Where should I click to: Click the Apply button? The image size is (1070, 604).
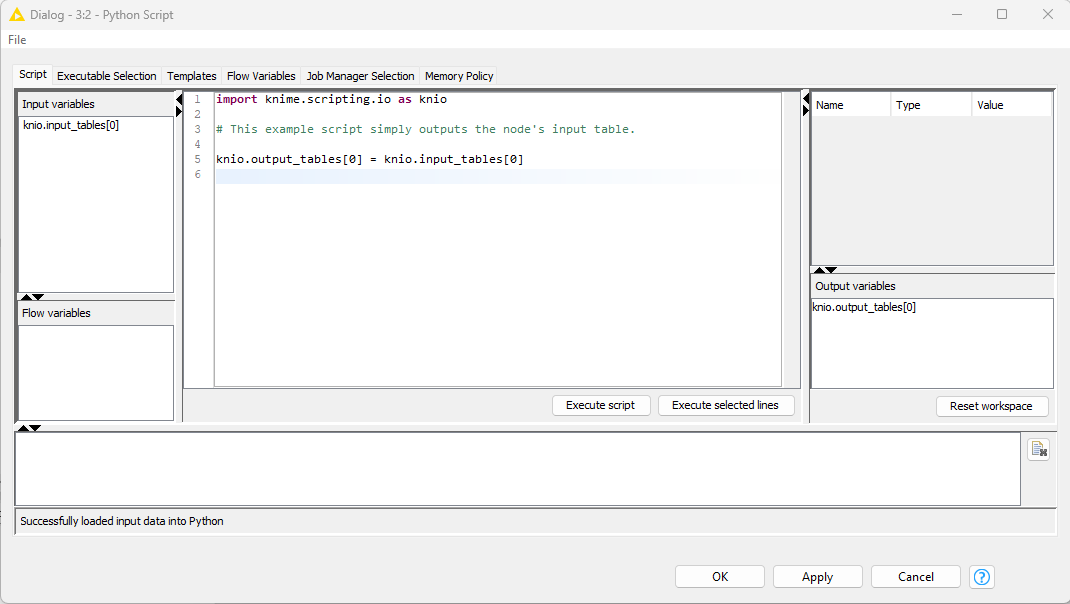pos(818,577)
